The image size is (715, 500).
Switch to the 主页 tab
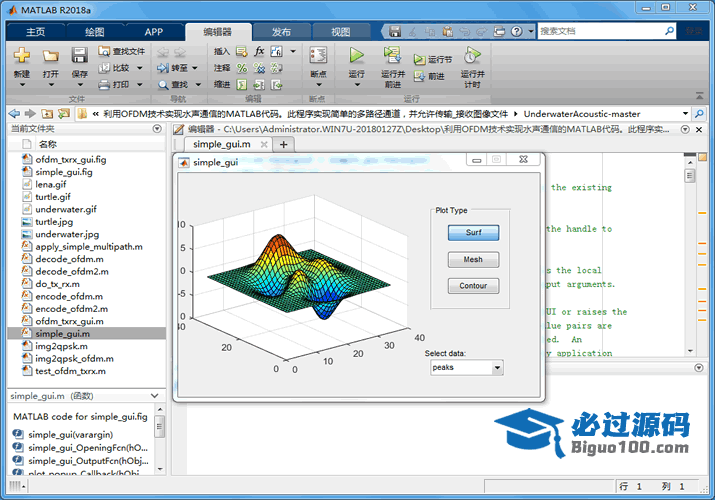pos(36,31)
